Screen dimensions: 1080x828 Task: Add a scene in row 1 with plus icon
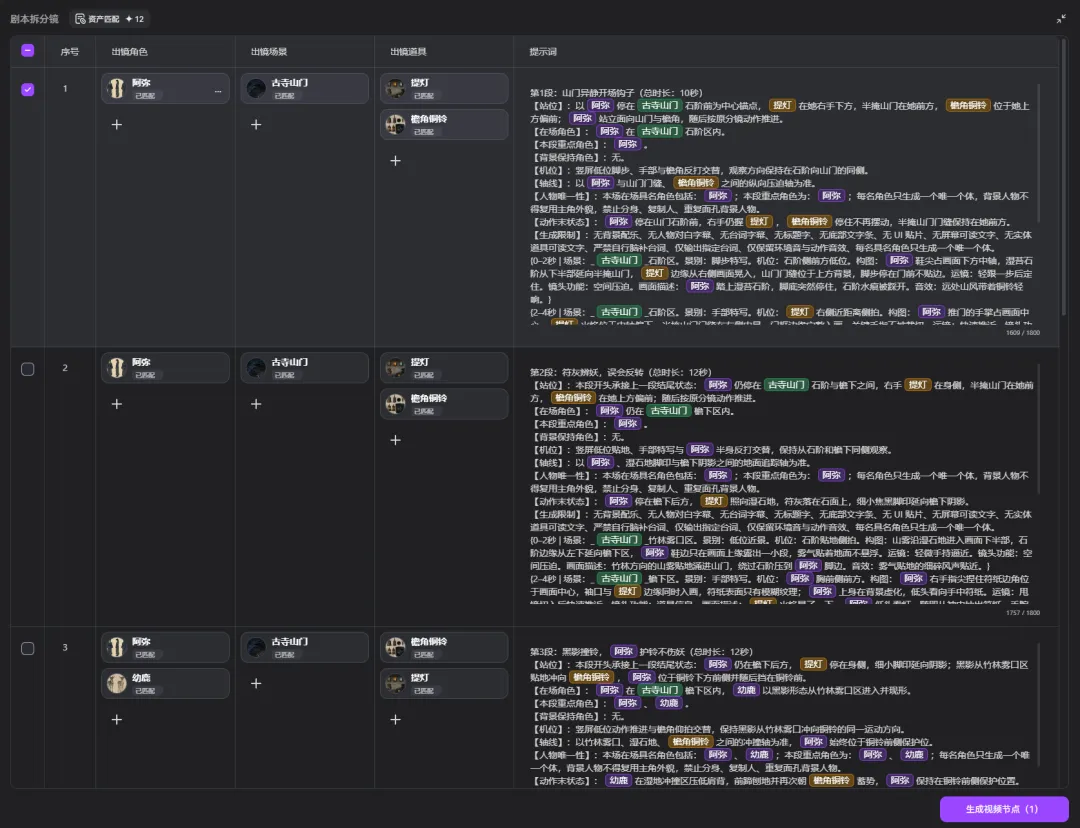click(x=256, y=125)
